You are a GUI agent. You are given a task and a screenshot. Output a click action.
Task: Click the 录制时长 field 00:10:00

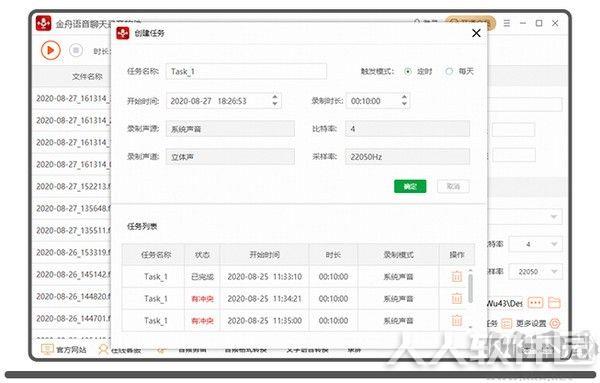point(378,101)
